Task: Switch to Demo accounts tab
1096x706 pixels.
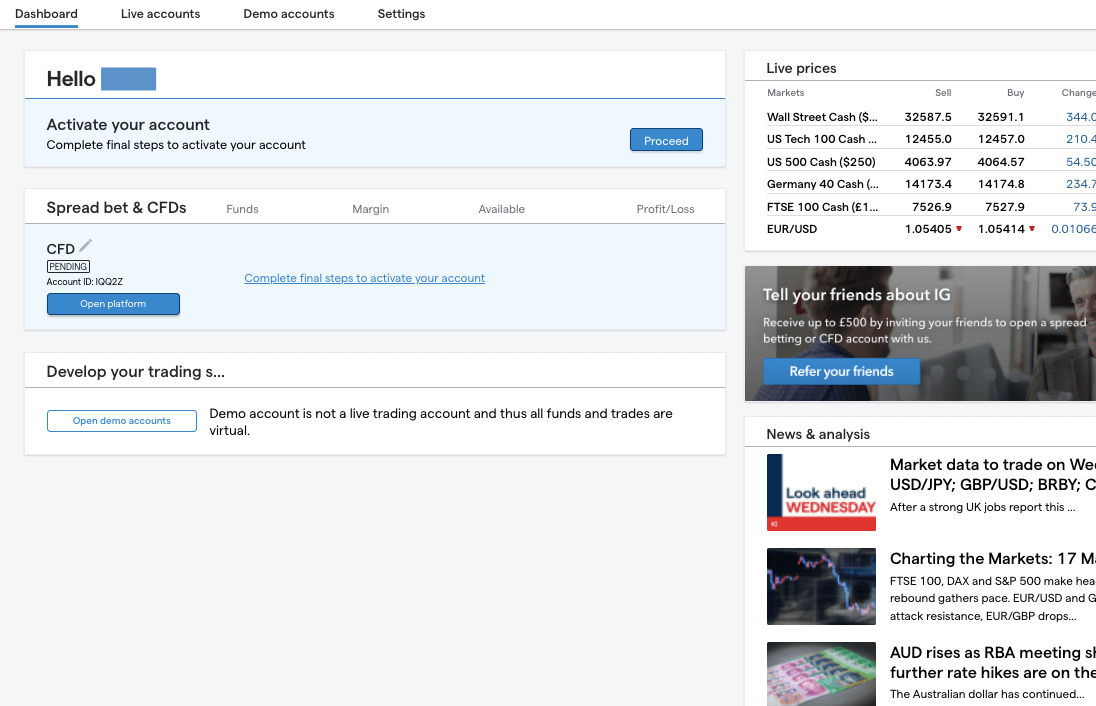Action: pyautogui.click(x=289, y=14)
